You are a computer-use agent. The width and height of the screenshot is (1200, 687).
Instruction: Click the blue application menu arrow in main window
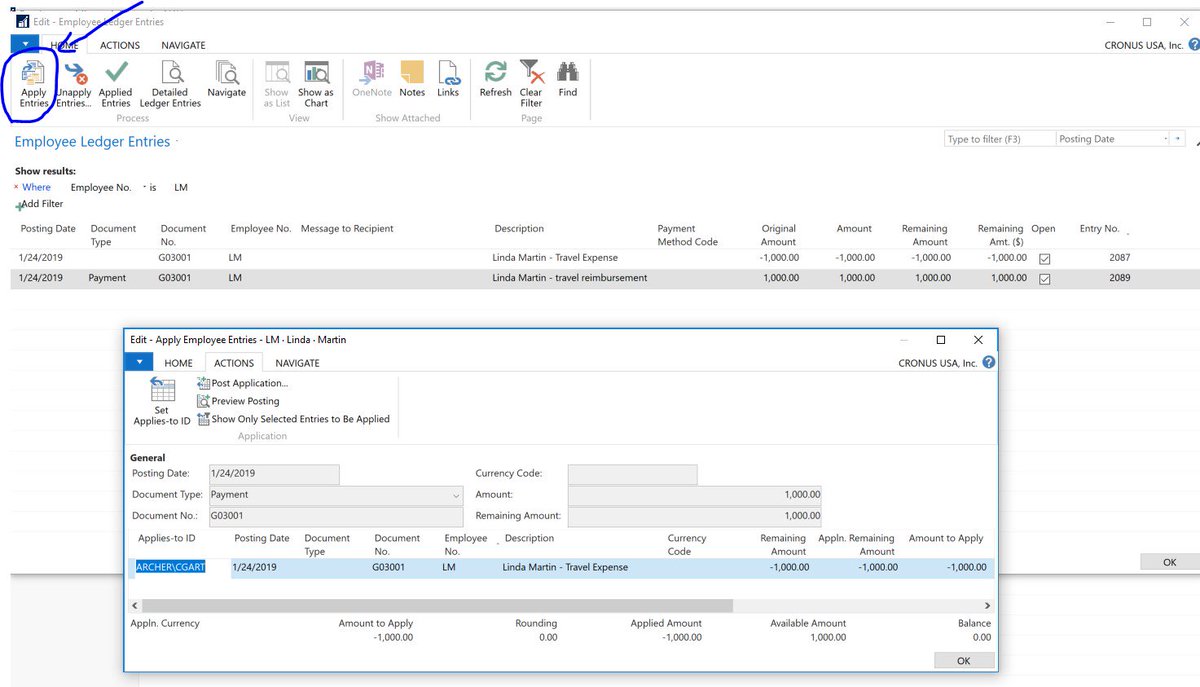(x=25, y=45)
